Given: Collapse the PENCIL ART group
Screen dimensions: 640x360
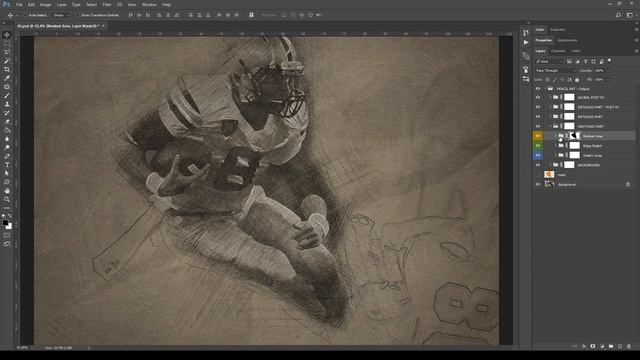Looking at the screenshot, I should click(x=545, y=89).
